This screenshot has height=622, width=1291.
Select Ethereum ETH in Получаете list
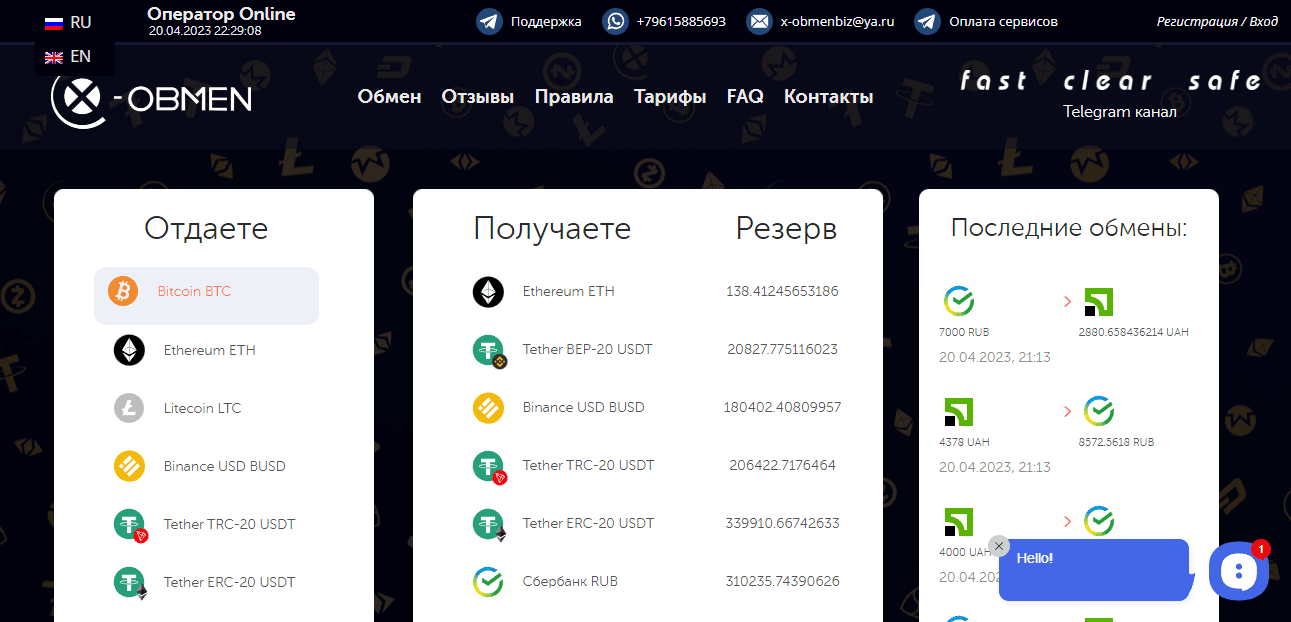click(x=568, y=292)
